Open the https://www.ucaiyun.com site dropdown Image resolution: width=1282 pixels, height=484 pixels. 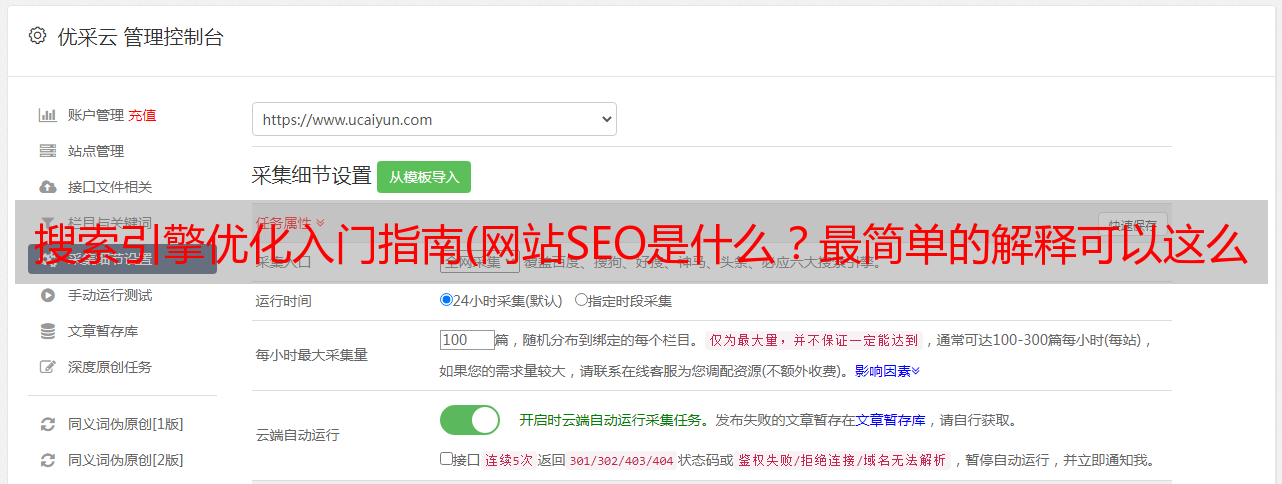434,119
